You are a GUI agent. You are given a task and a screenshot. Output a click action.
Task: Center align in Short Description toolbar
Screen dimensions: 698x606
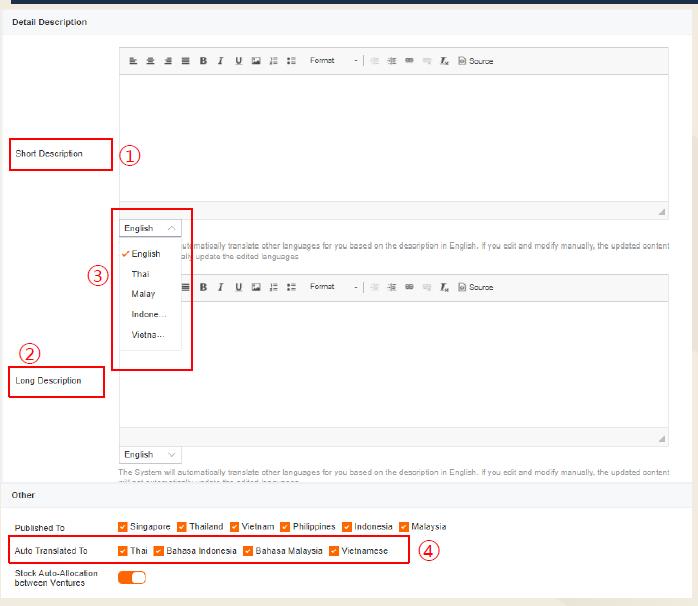pyautogui.click(x=150, y=61)
